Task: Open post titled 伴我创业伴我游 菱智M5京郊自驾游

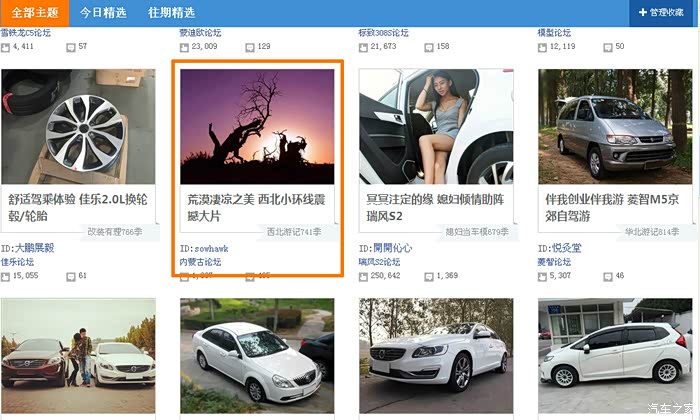Action: coord(612,208)
